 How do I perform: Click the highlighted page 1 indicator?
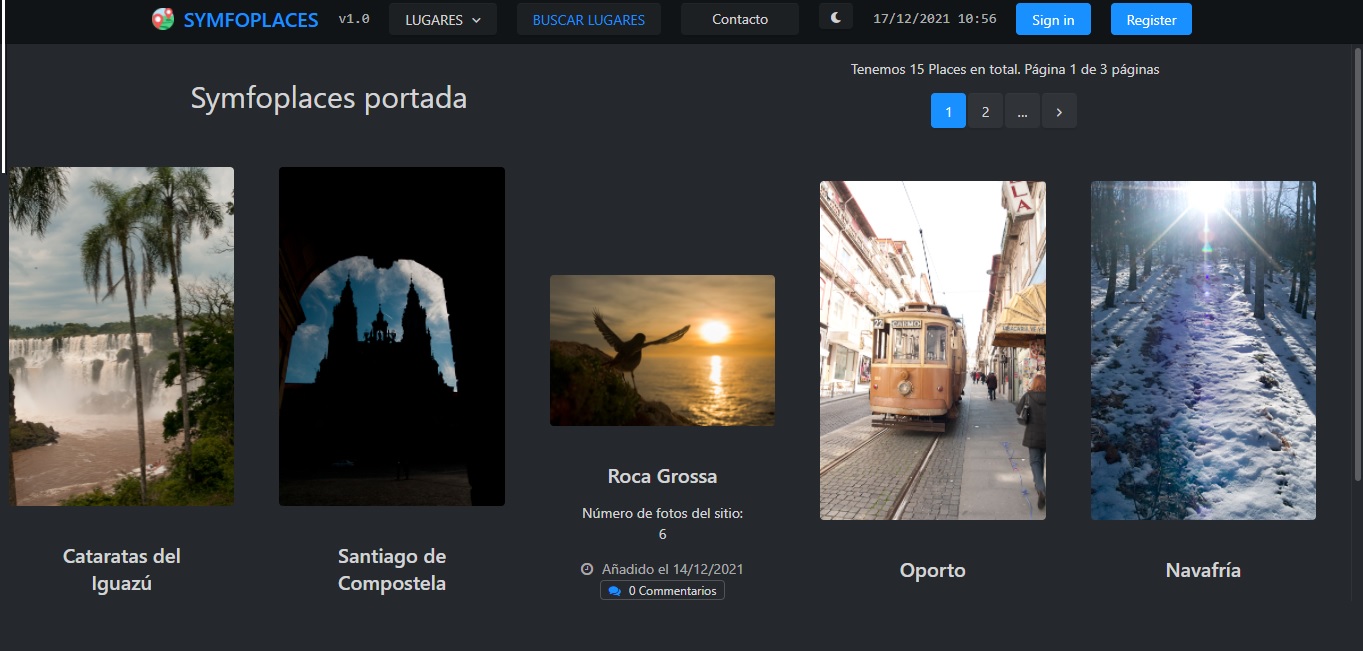[948, 110]
